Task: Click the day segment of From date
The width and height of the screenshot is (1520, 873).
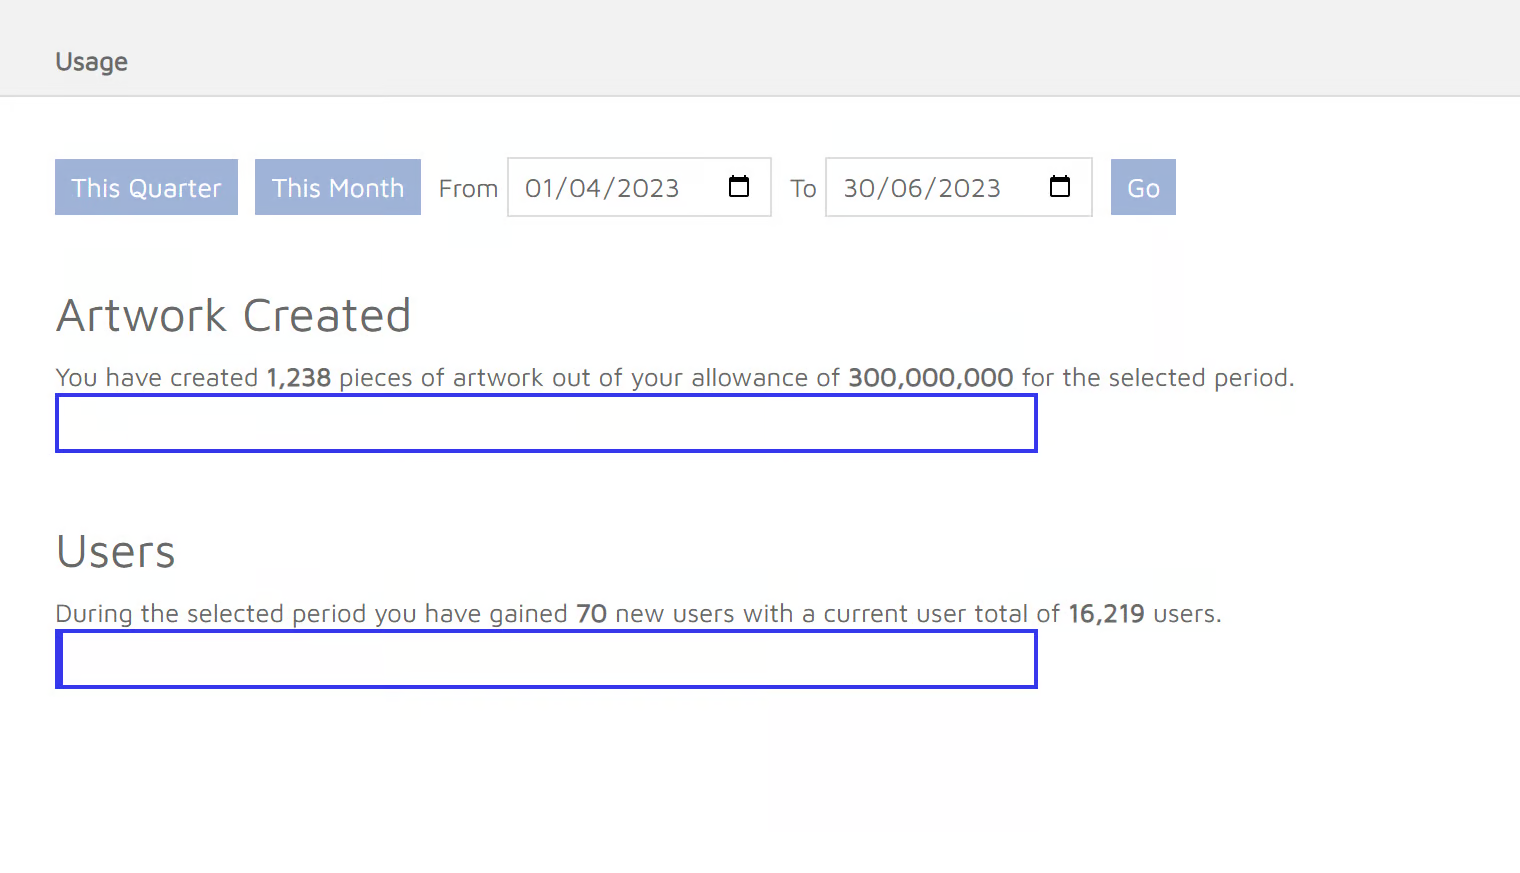Action: 540,188
